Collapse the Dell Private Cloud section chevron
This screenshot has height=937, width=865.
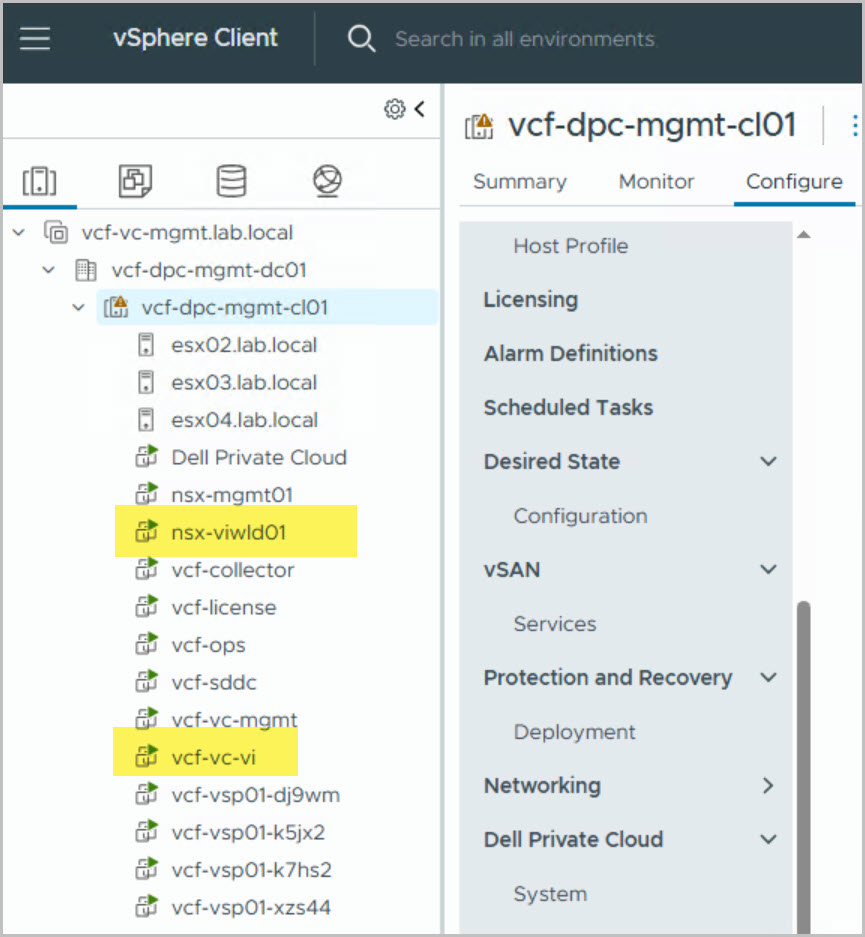click(769, 839)
